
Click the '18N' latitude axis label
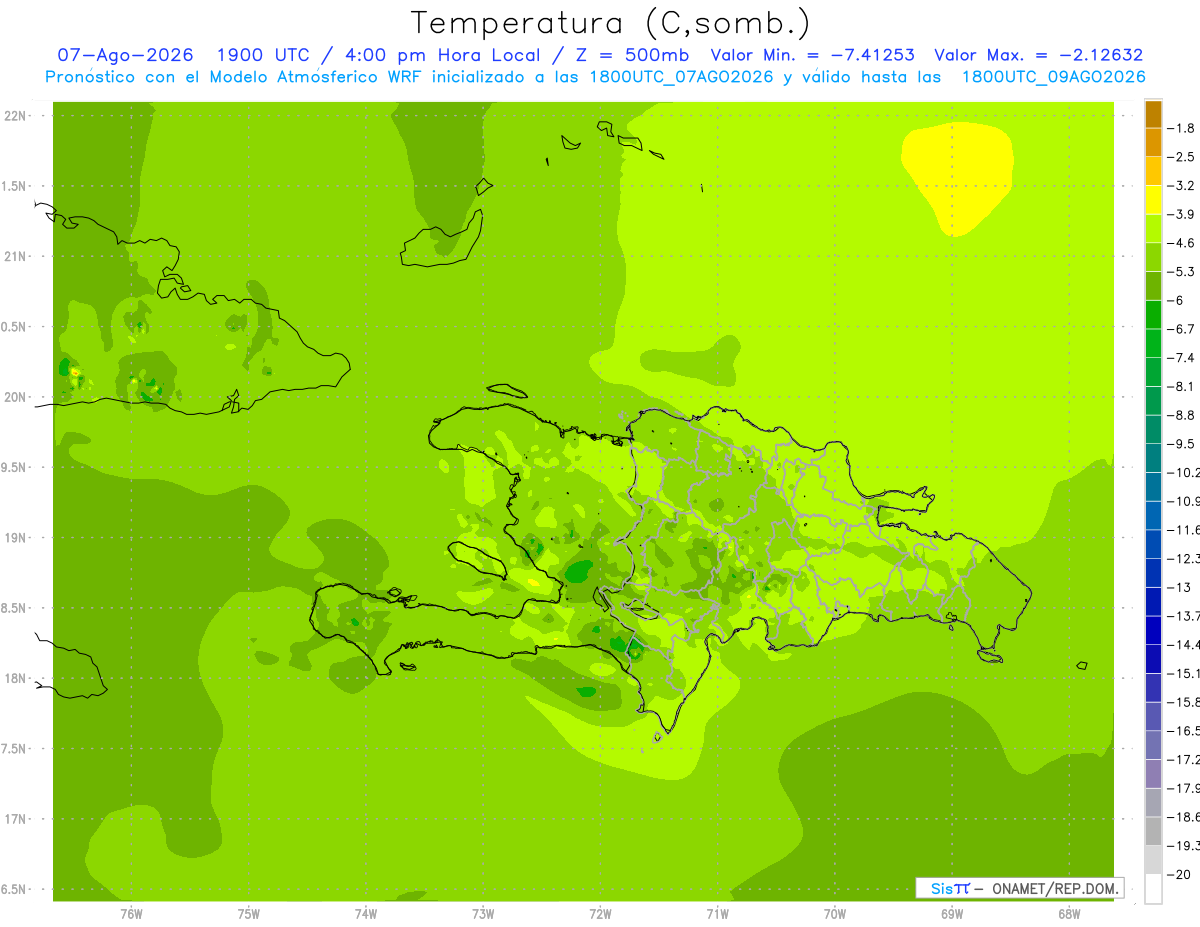pos(14,678)
